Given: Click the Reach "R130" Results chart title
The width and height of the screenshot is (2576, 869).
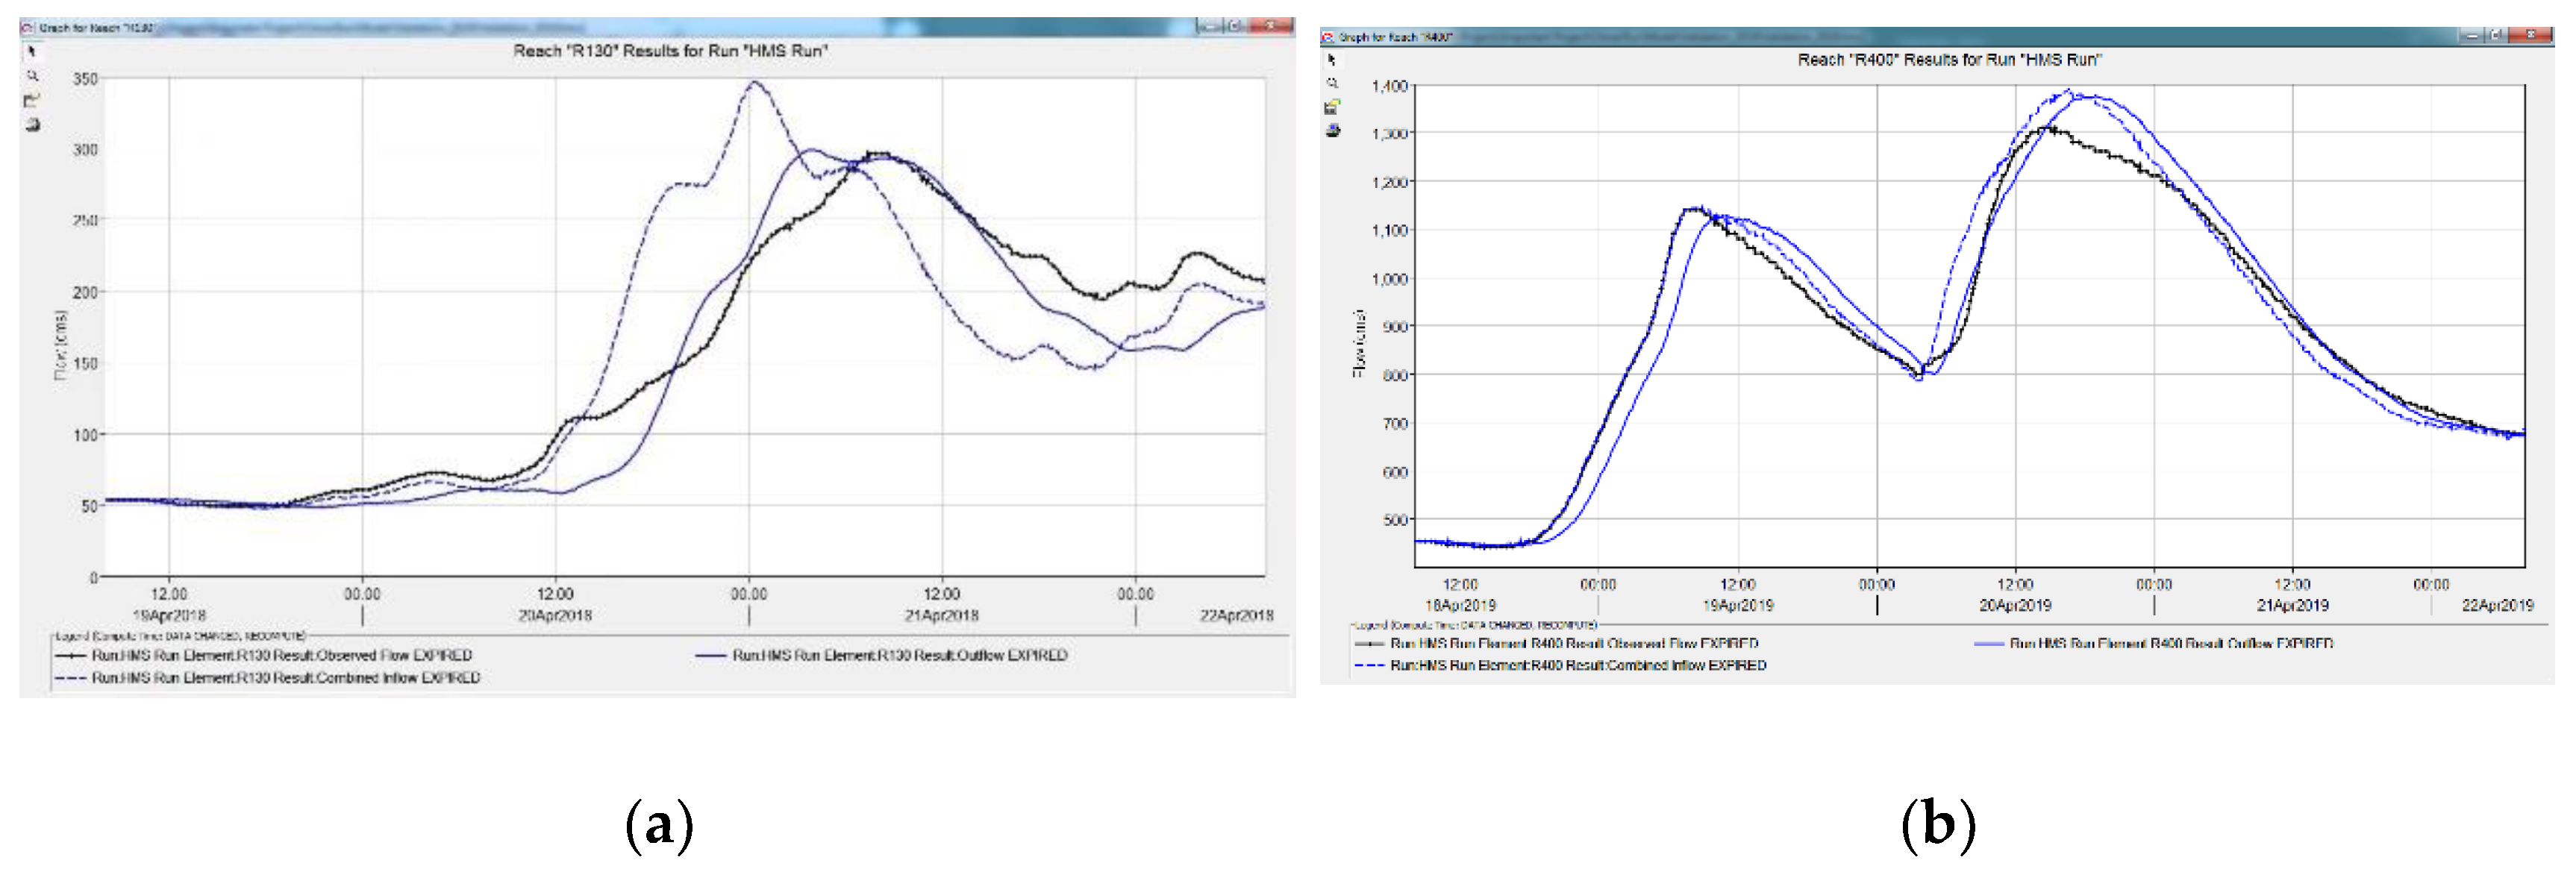Looking at the screenshot, I should coord(670,51).
